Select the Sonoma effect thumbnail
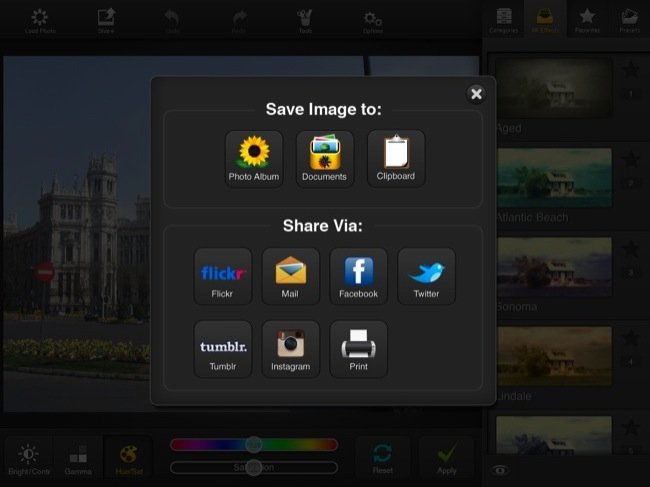 (x=554, y=267)
